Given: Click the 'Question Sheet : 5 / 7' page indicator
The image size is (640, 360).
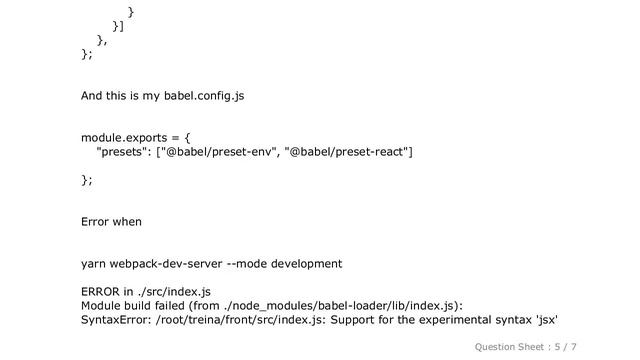Looking at the screenshot, I should point(525,347).
